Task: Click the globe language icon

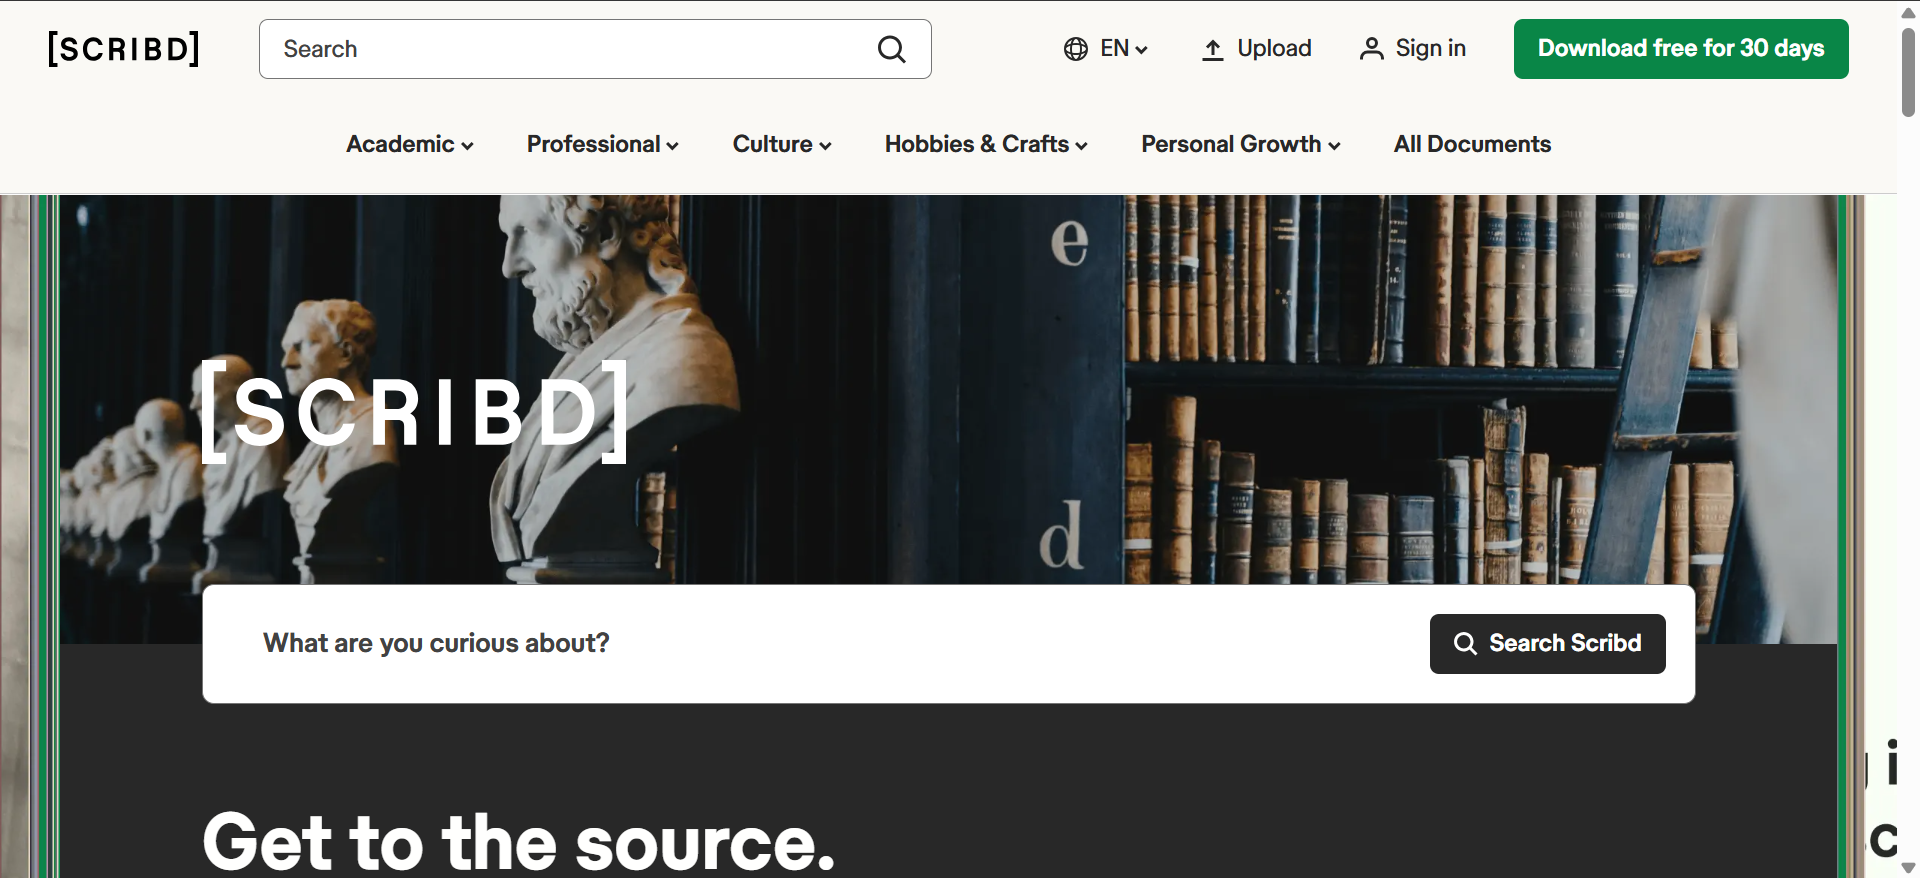Action: pyautogui.click(x=1076, y=49)
